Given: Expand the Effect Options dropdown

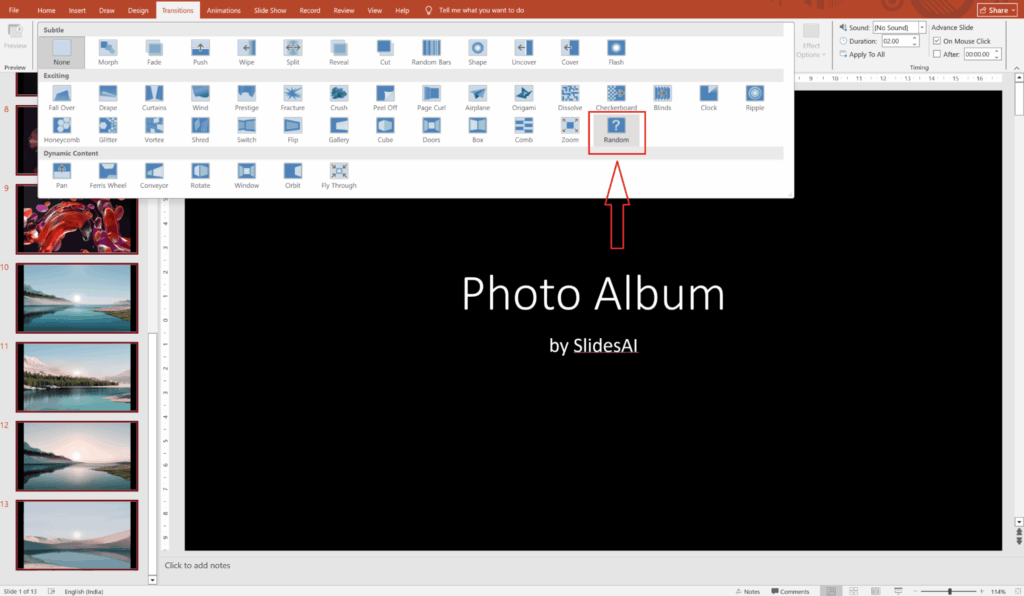Looking at the screenshot, I should coord(810,45).
